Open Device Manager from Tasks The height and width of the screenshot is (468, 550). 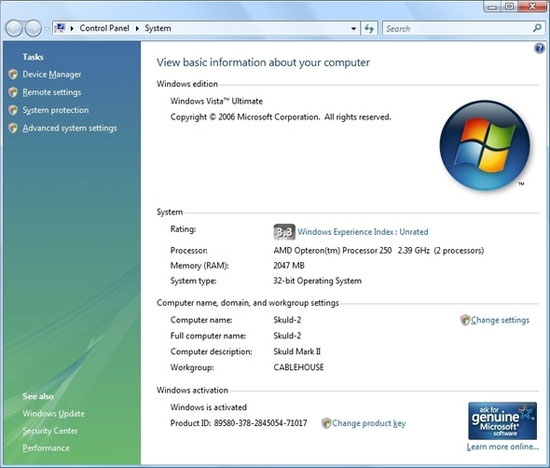pos(52,74)
